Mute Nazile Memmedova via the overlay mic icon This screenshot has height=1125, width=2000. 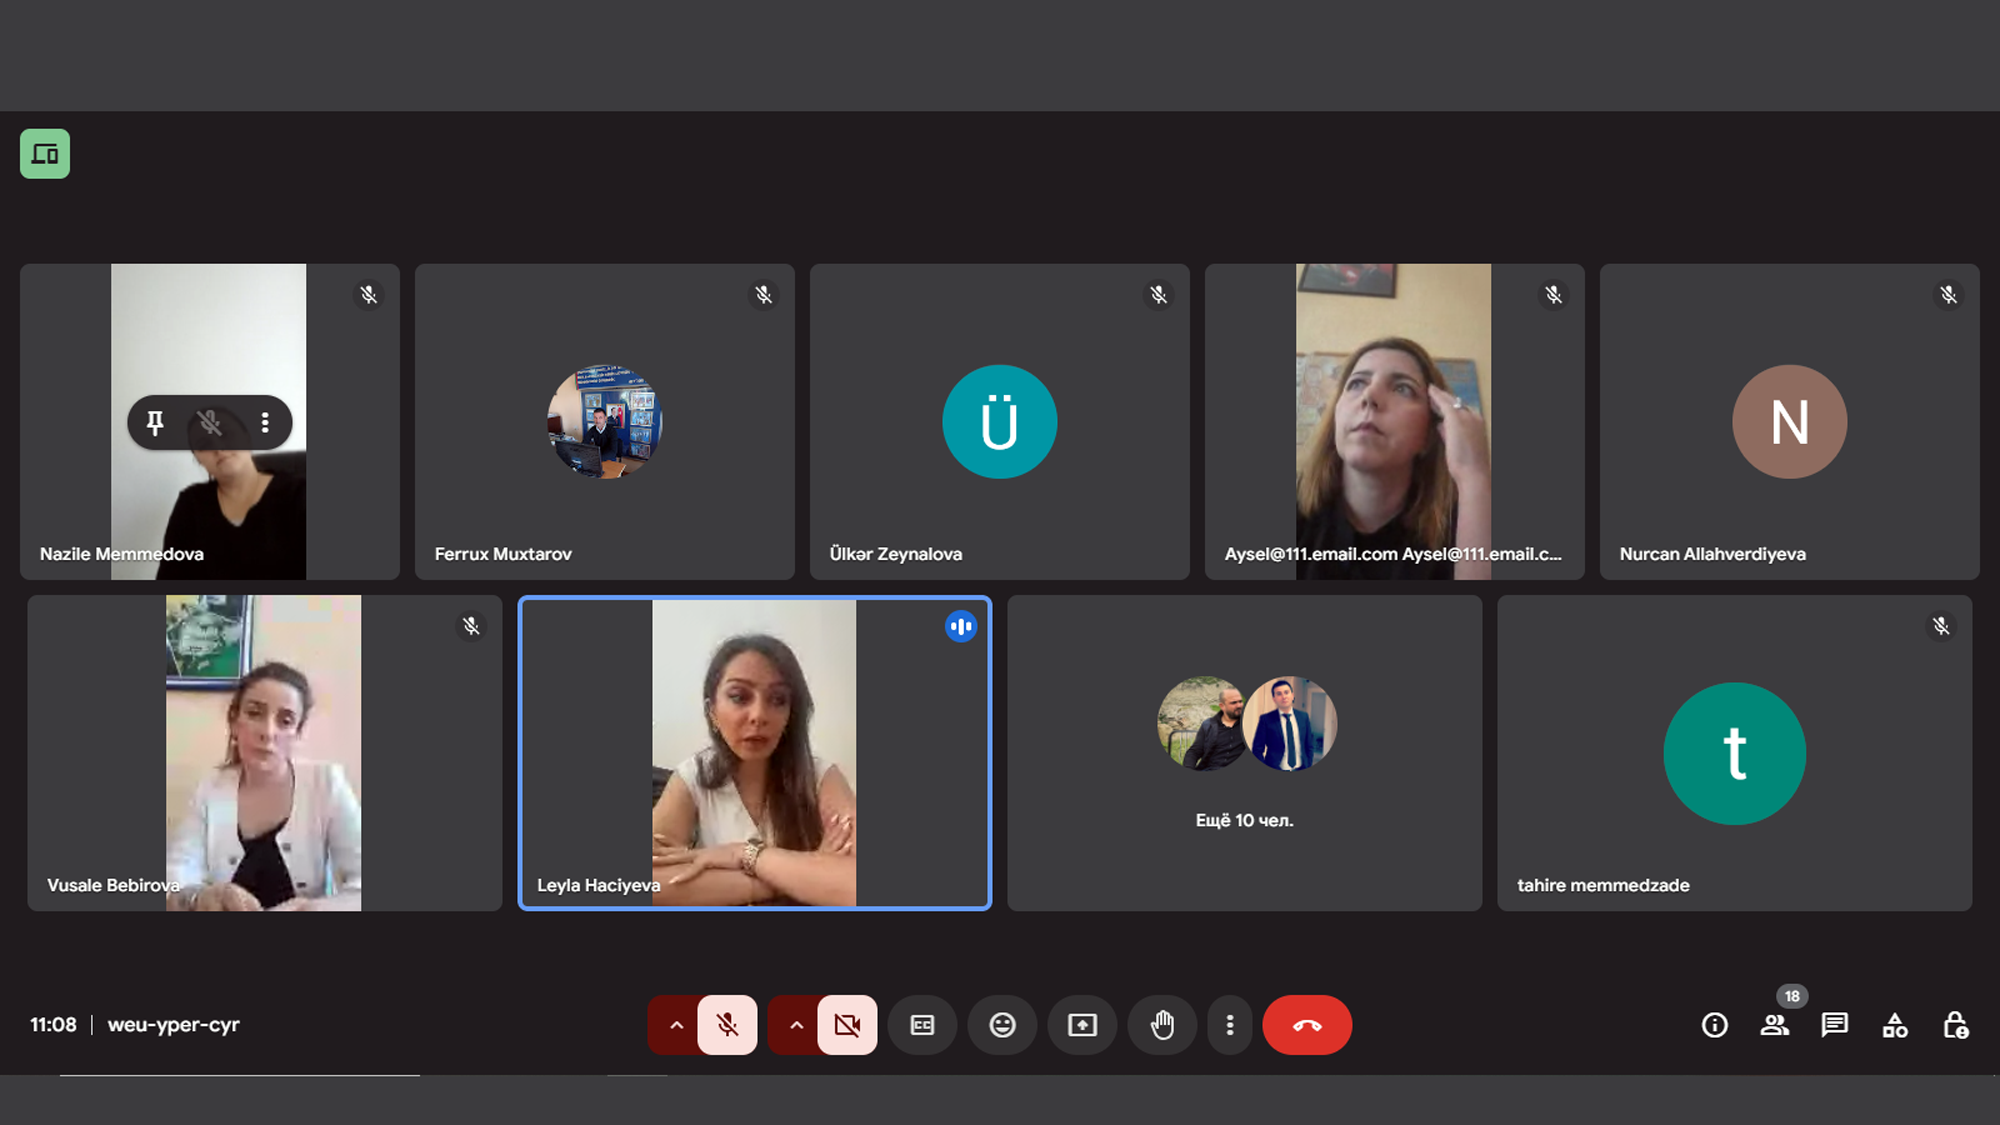click(210, 422)
